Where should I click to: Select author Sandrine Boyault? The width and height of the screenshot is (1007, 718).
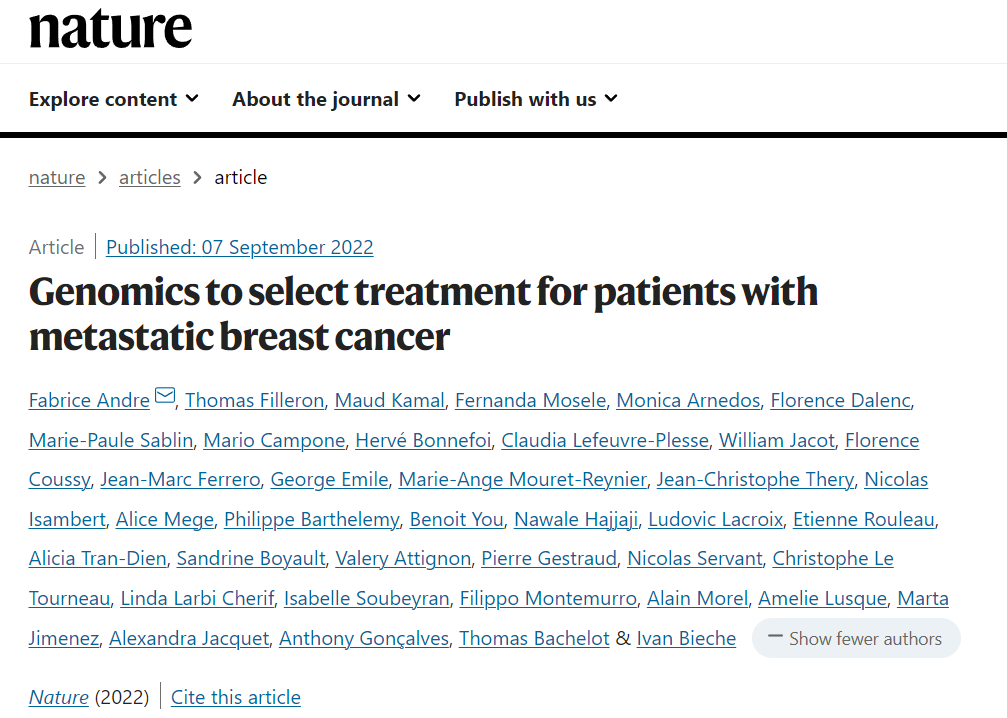[x=251, y=559]
